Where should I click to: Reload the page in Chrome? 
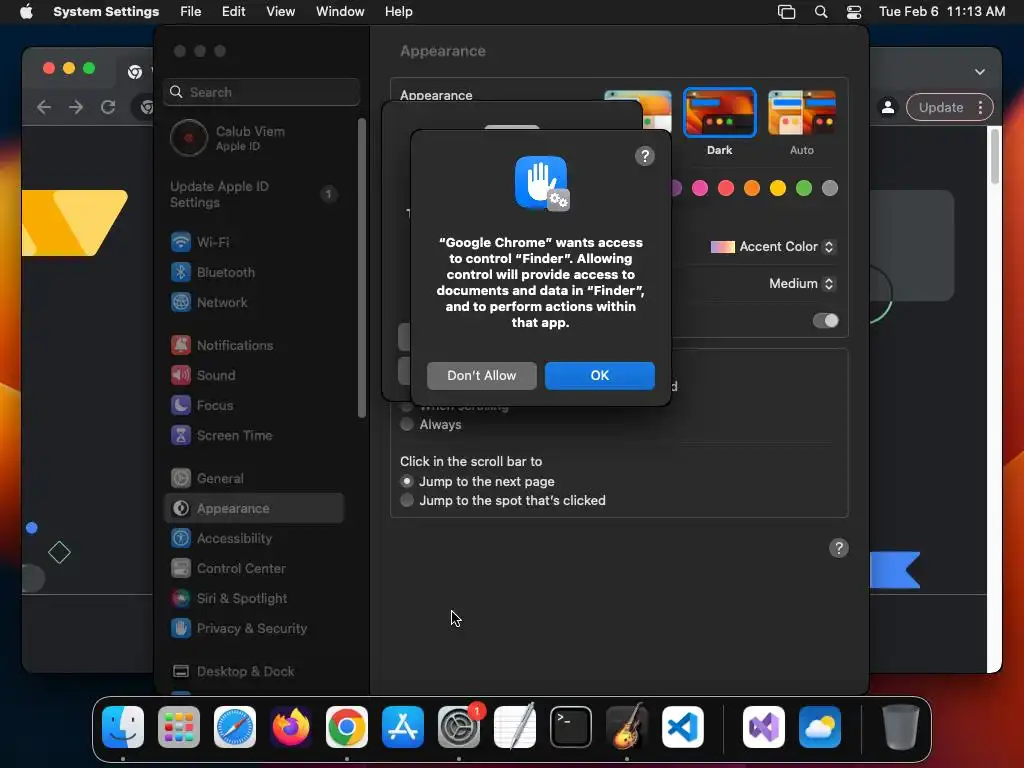108,107
